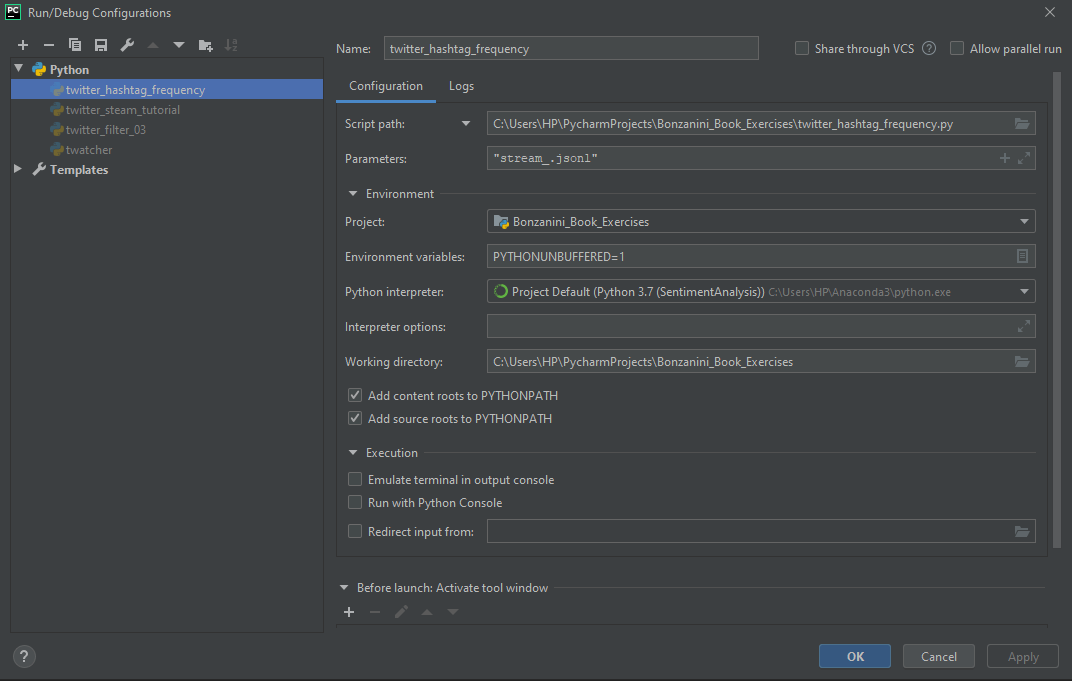Expand the Parameters field editor
This screenshot has height=681, width=1072.
click(1023, 158)
